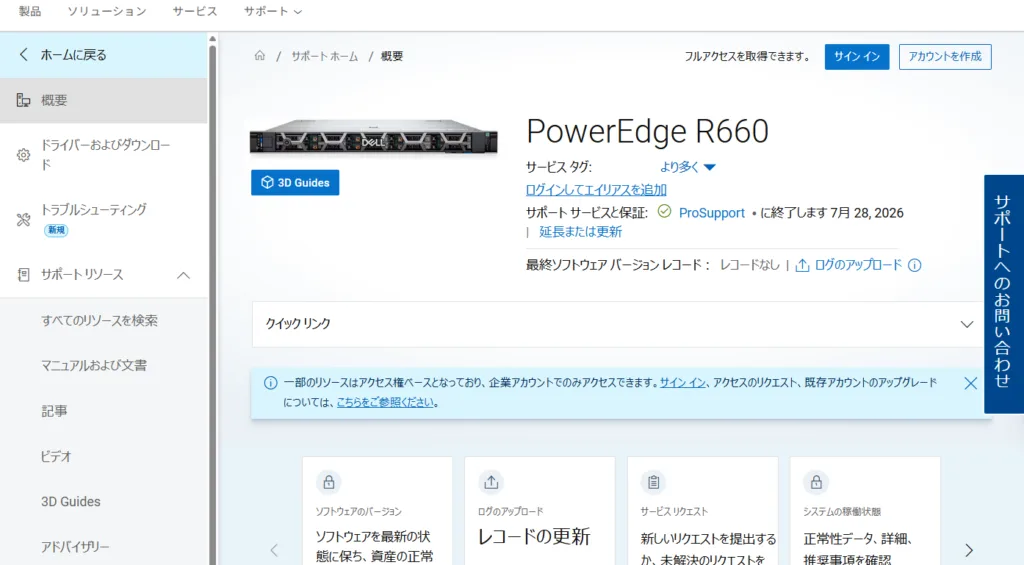Open the ソリューション menu item
1024x565 pixels.
pyautogui.click(x=106, y=11)
